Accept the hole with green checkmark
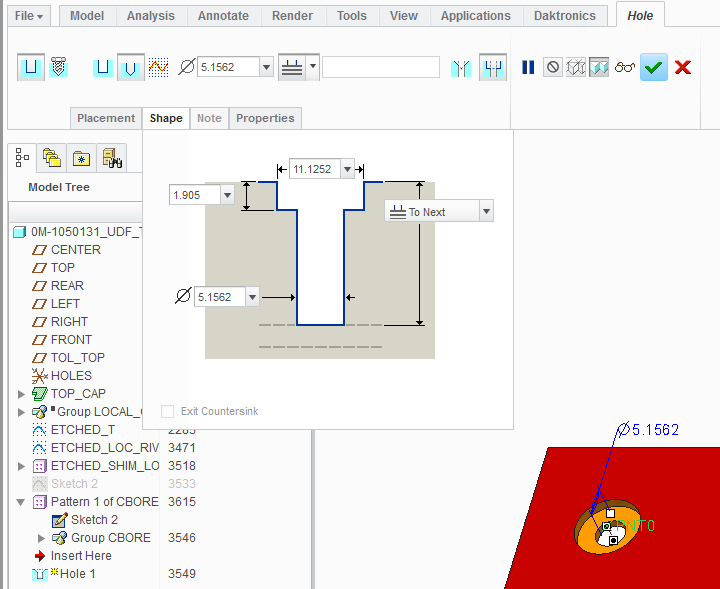 coord(653,67)
